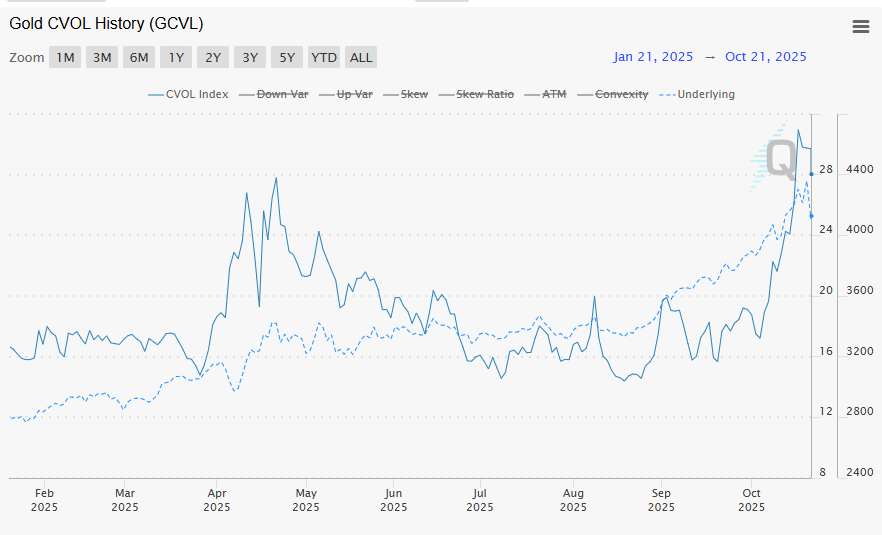The width and height of the screenshot is (882, 535).
Task: Click the 'Gold CVOL History (GCVL)' title
Action: [x=106, y=24]
